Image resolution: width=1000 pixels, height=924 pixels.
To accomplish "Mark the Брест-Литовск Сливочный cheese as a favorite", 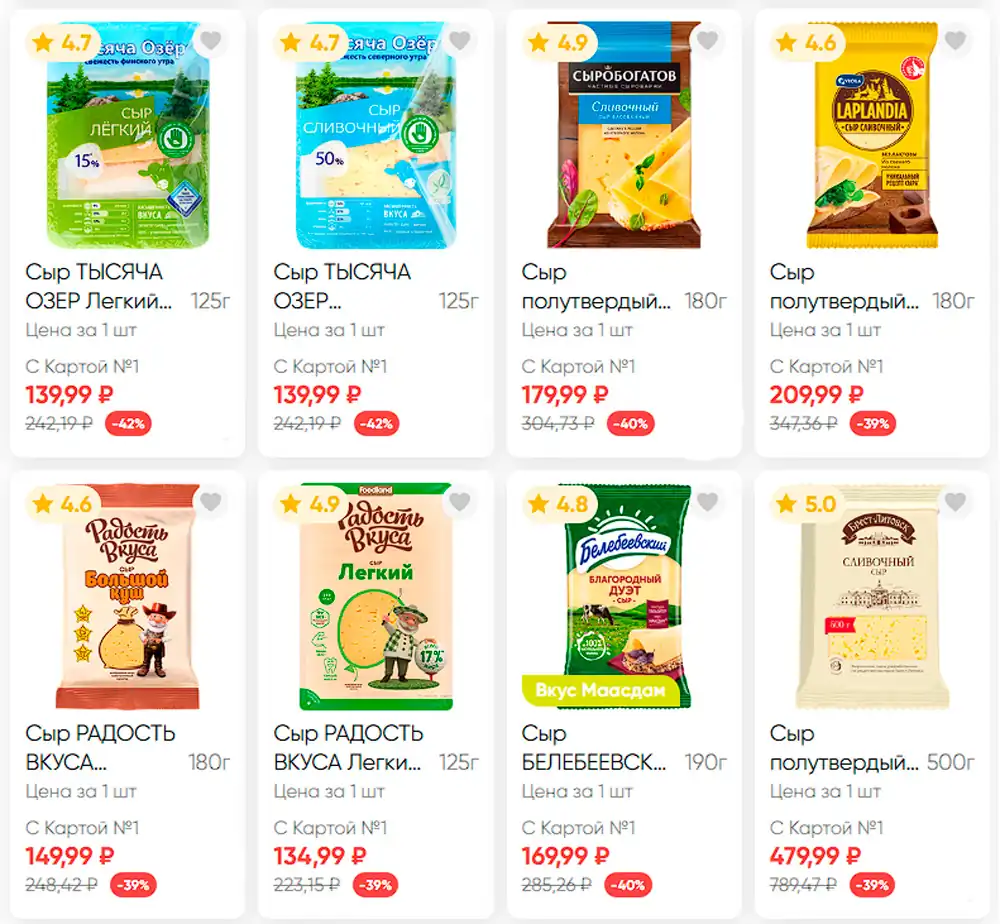I will tap(955, 502).
